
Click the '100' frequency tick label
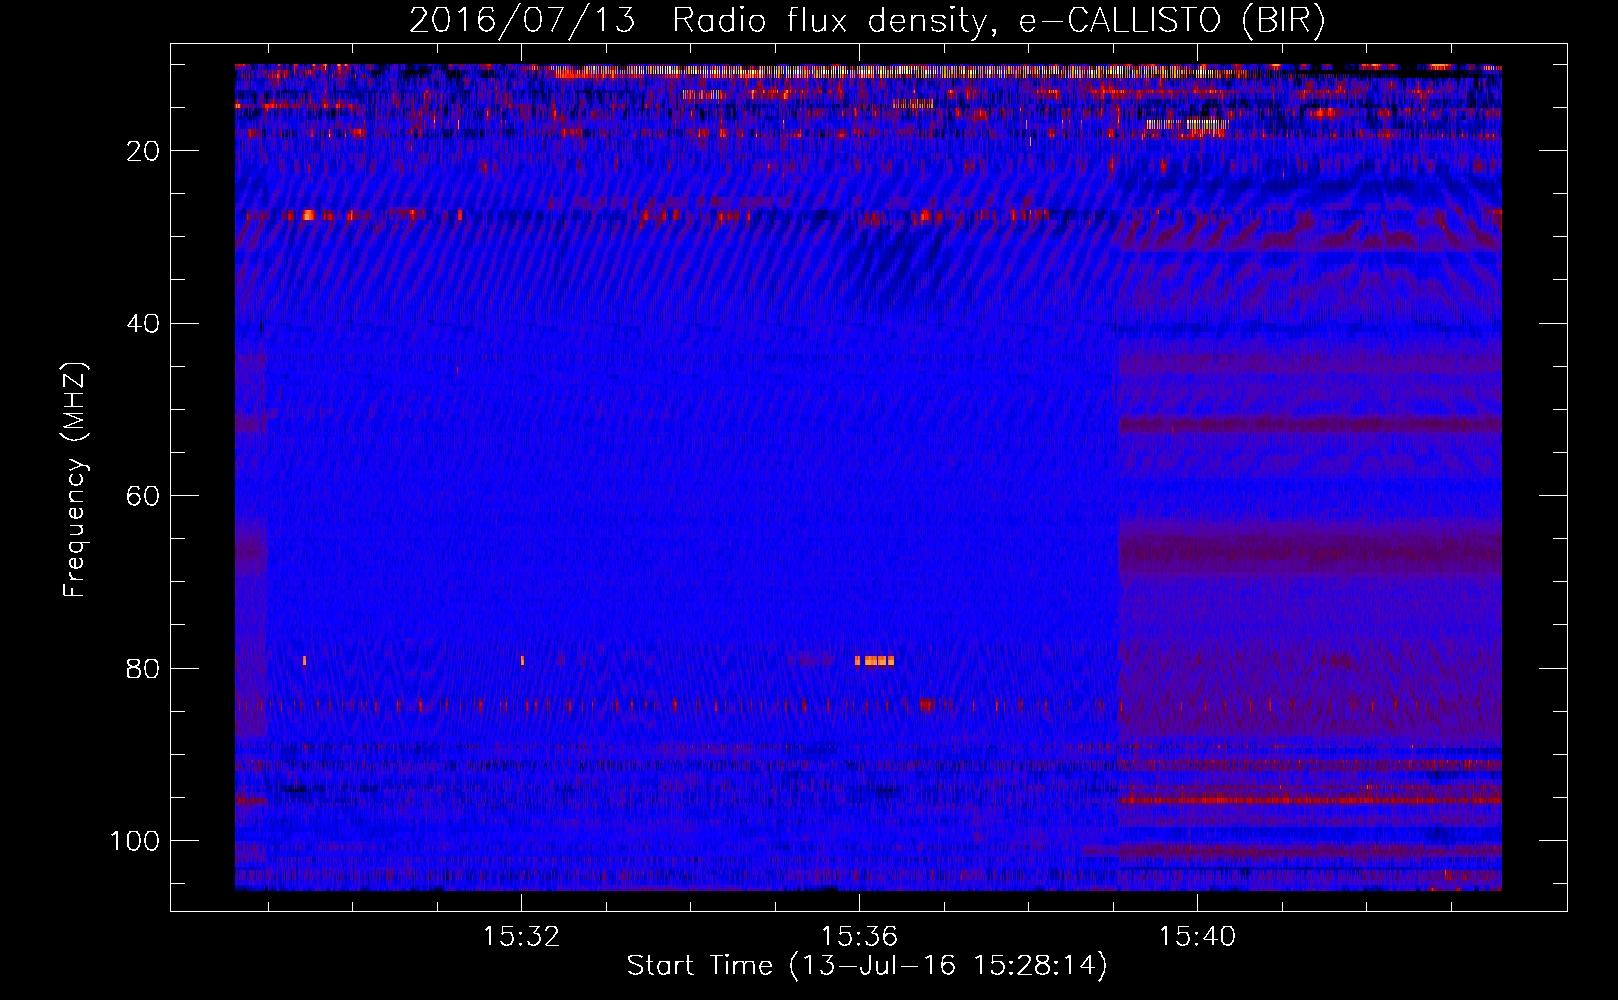[135, 841]
